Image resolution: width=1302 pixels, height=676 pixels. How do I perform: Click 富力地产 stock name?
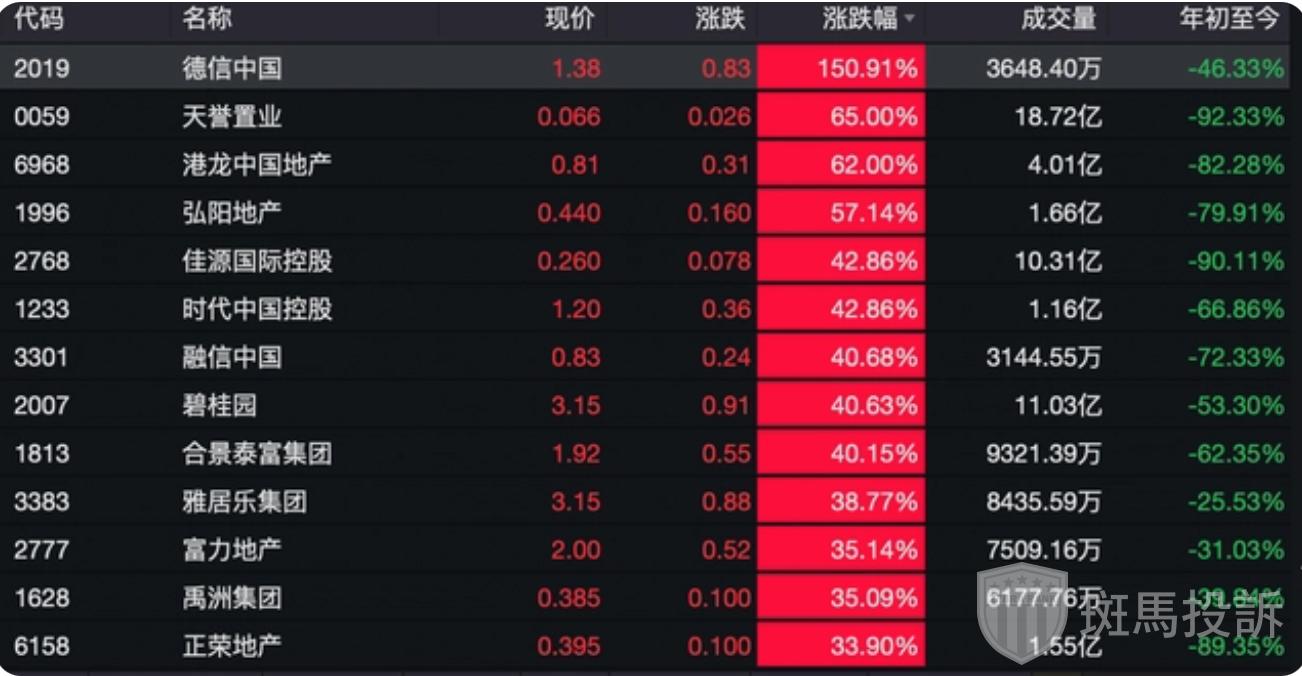coord(232,549)
